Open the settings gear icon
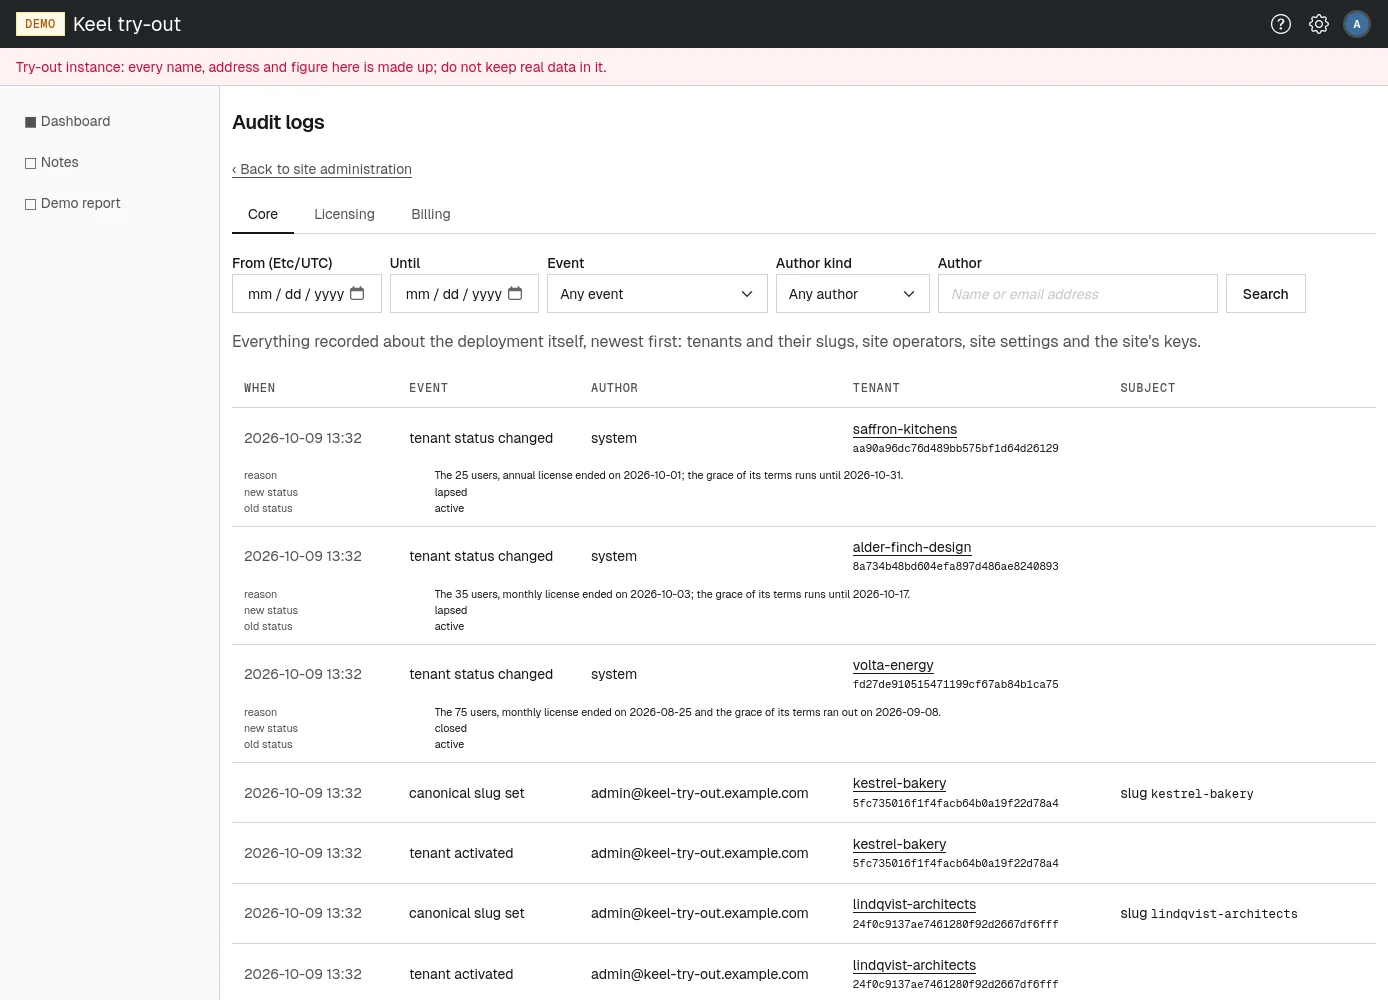This screenshot has height=1000, width=1388. pos(1319,24)
